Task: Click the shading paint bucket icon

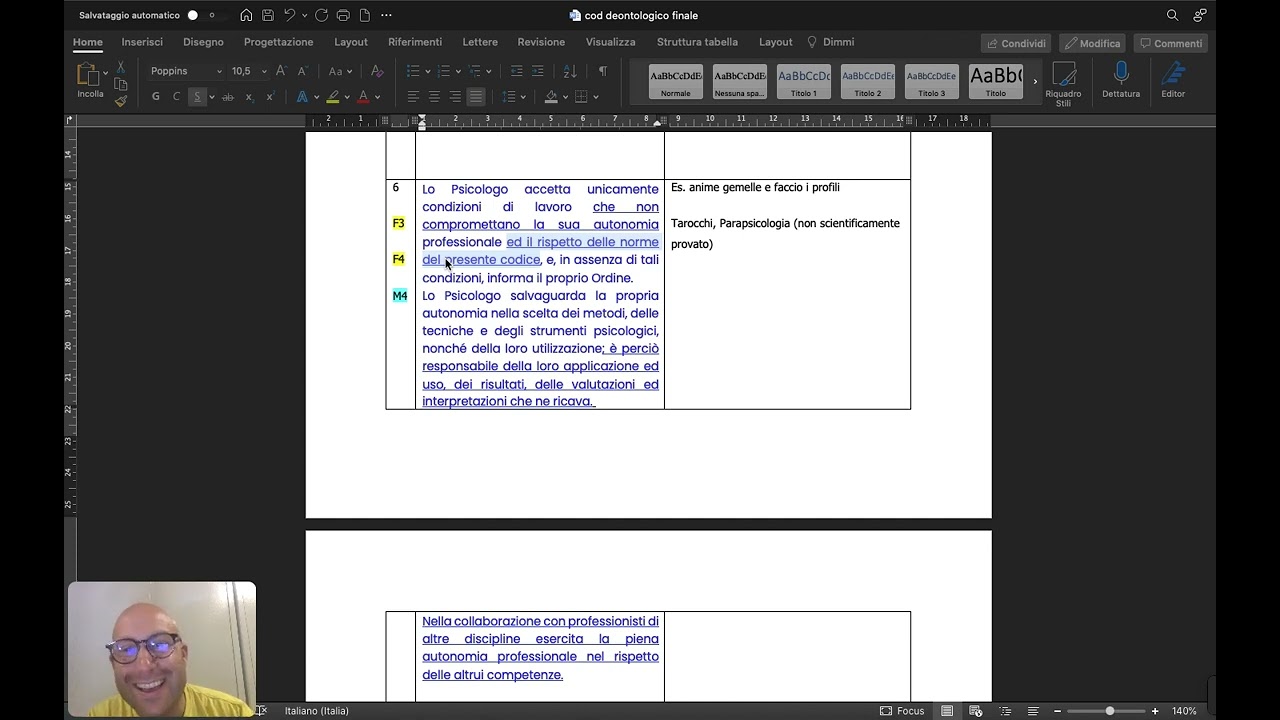Action: tap(551, 97)
